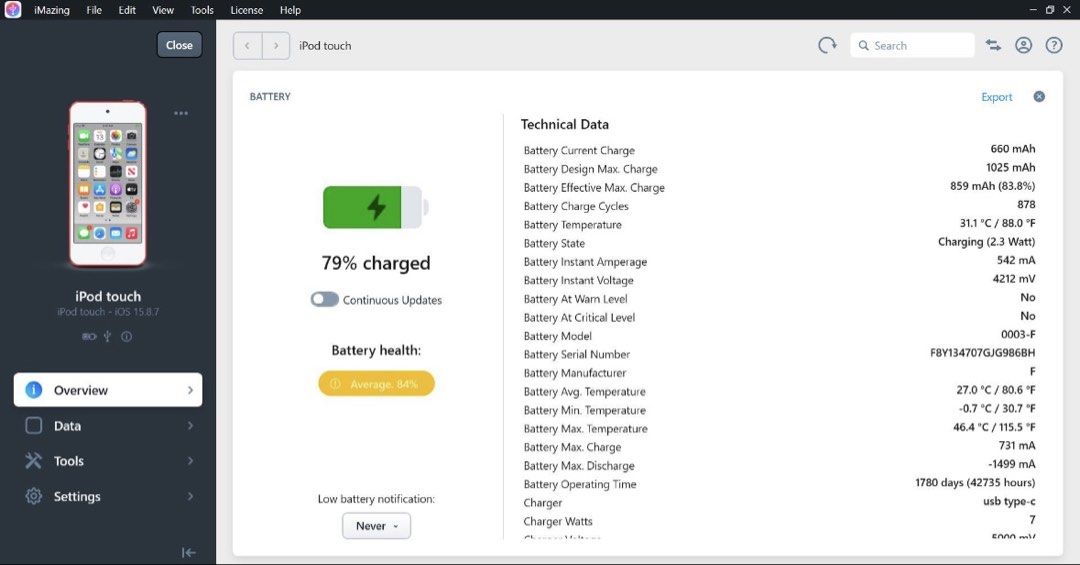Click the iPod touch breadcrumb title
Screen dimensions: 1080x565
325,45
